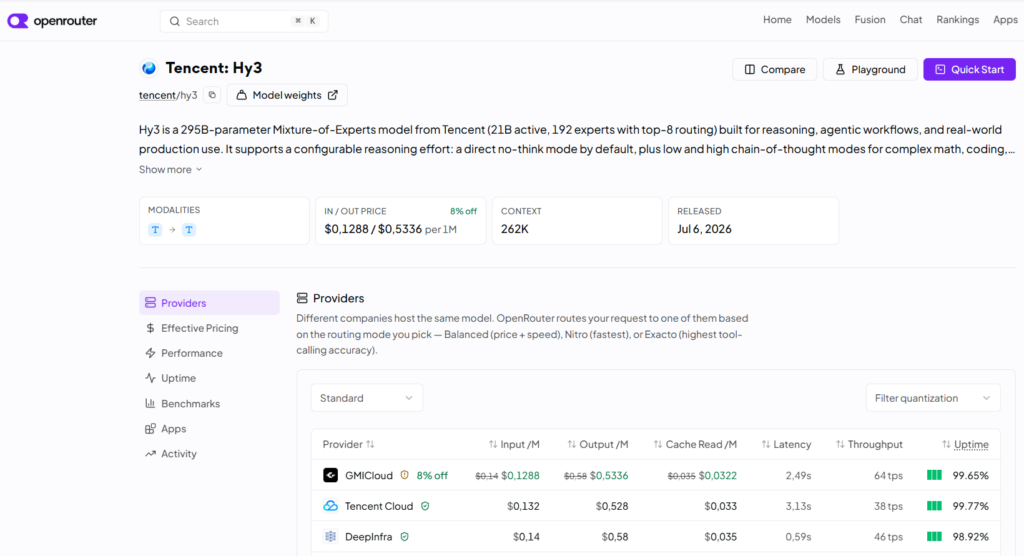Expand description with Show more
This screenshot has height=556, width=1024.
point(170,169)
